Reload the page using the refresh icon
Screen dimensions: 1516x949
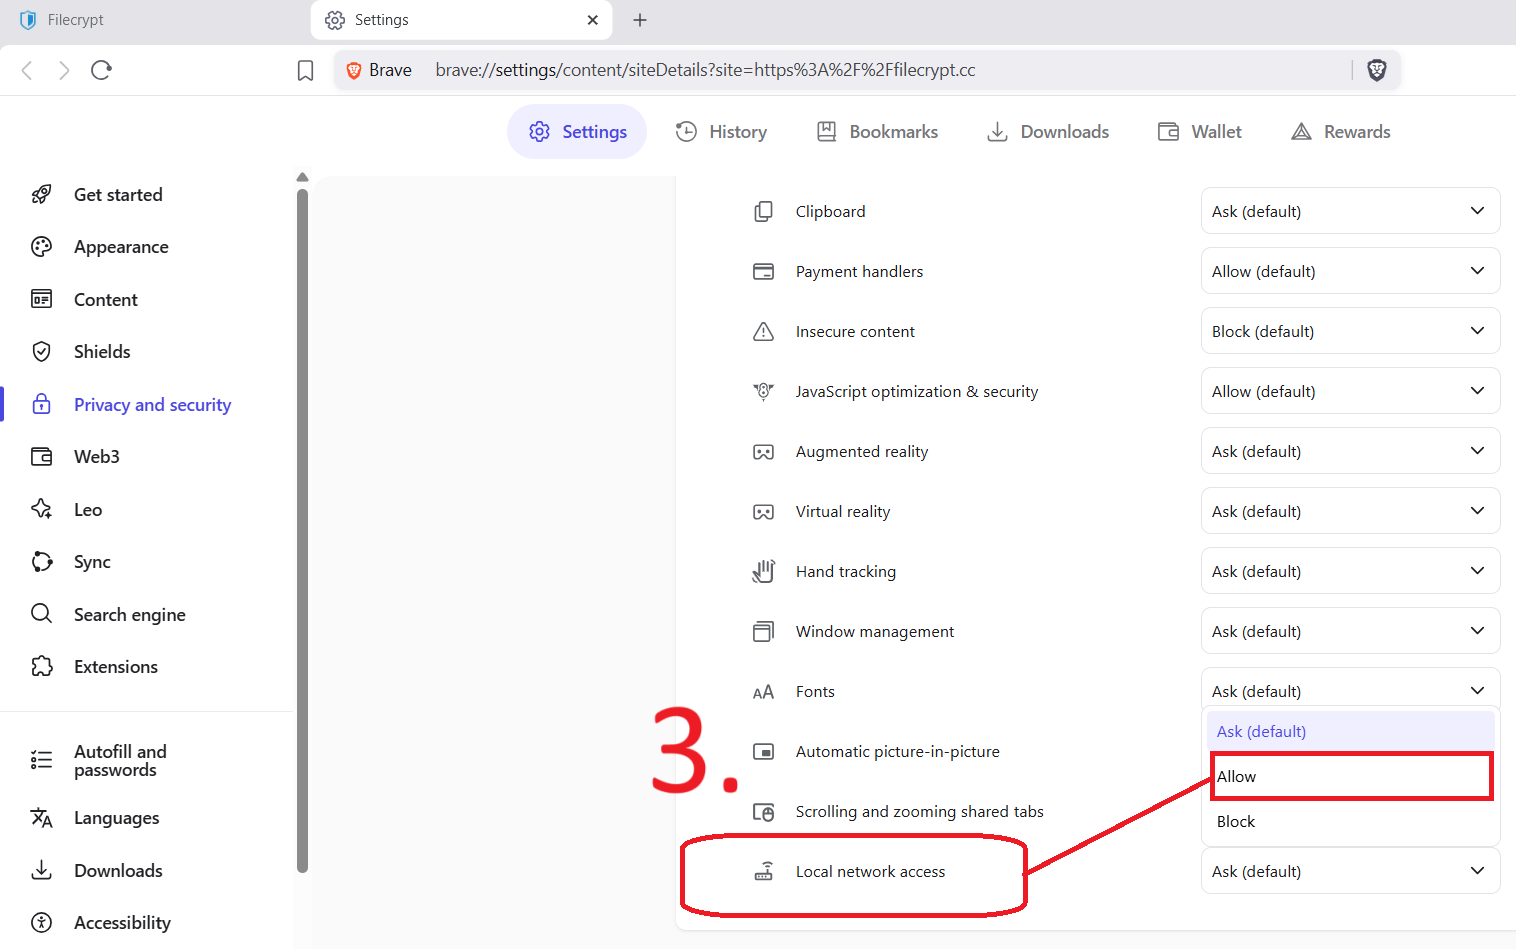[x=101, y=70]
